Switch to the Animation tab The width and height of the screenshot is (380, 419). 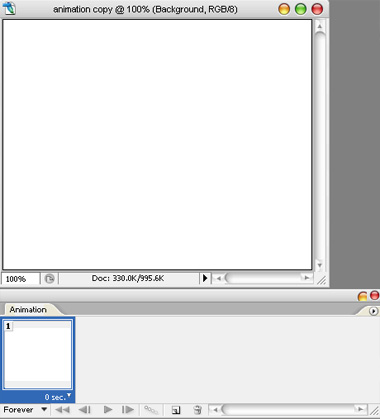click(x=28, y=310)
